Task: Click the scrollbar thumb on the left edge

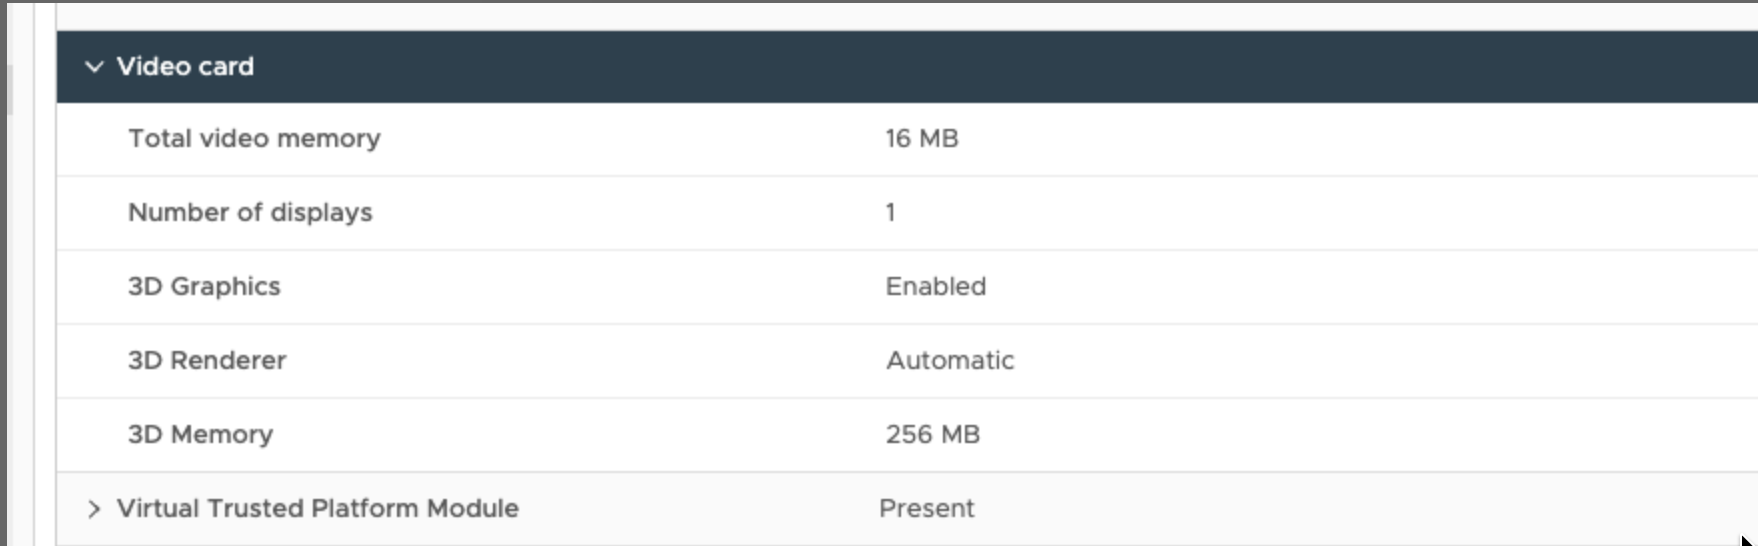Action: click(x=9, y=90)
